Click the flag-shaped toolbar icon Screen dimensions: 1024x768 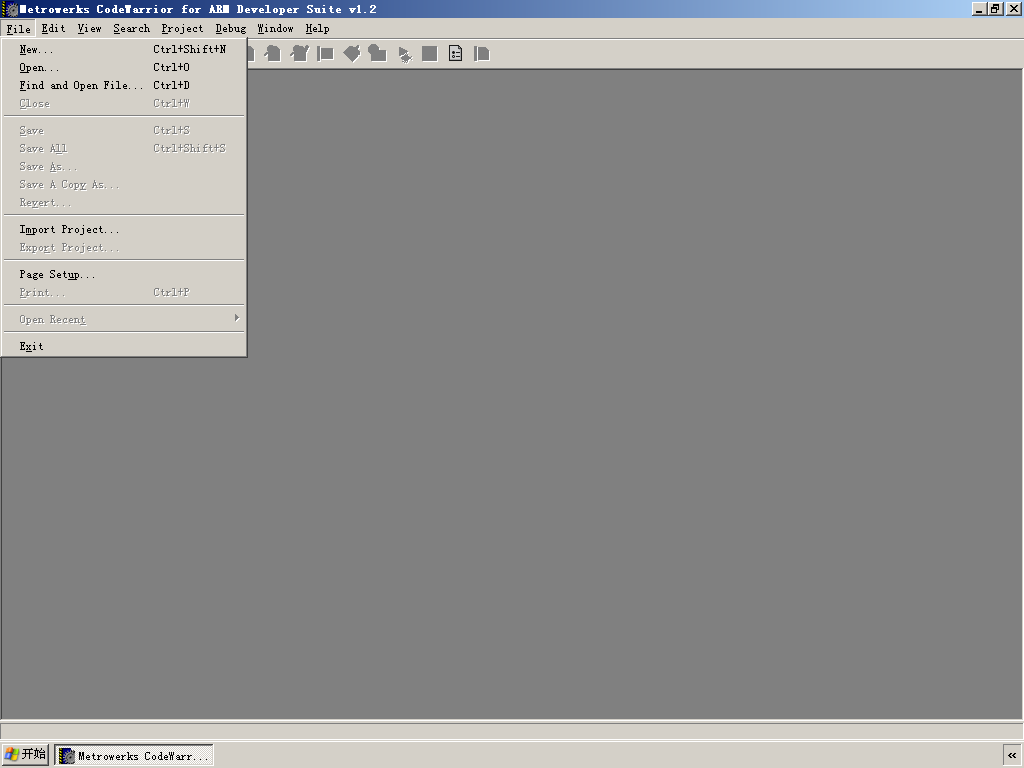[x=325, y=54]
